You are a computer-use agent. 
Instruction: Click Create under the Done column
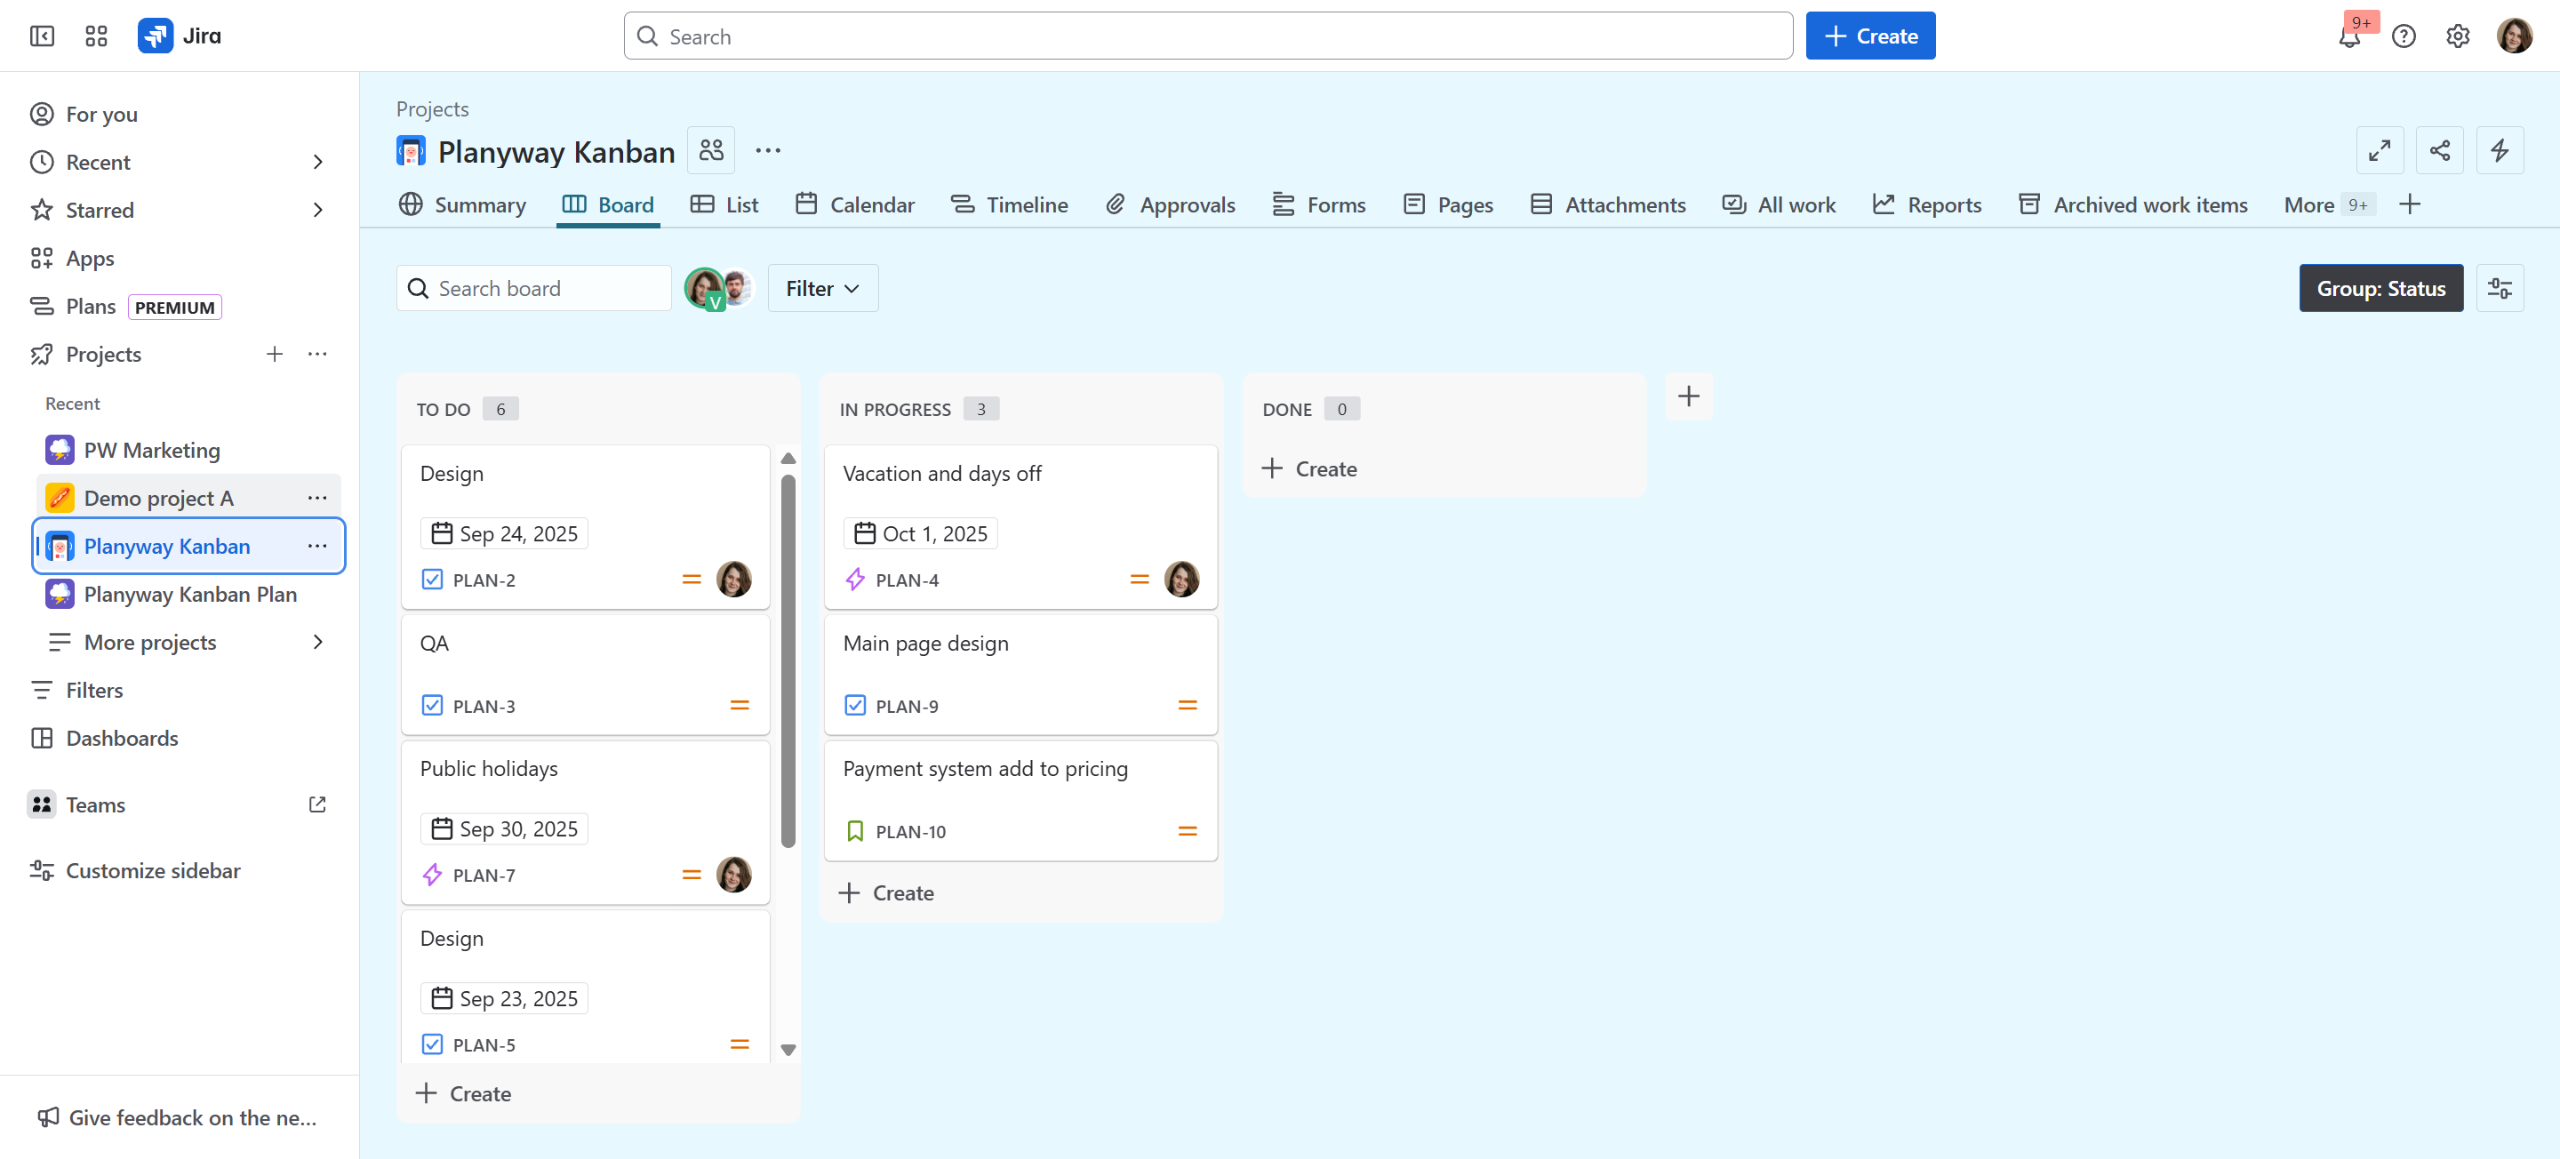[x=1309, y=468]
